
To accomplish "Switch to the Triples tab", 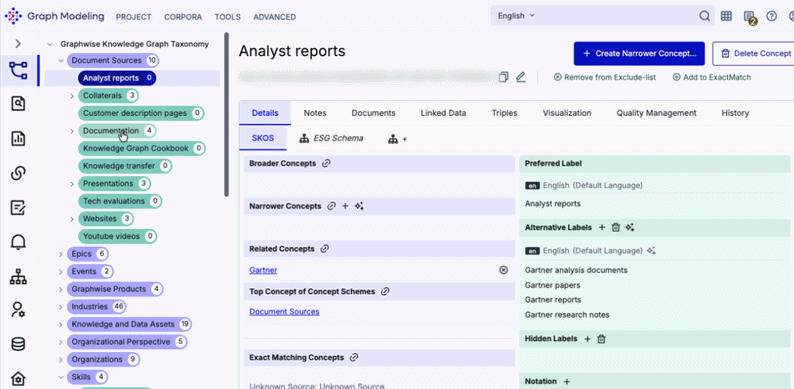I will pyautogui.click(x=504, y=113).
